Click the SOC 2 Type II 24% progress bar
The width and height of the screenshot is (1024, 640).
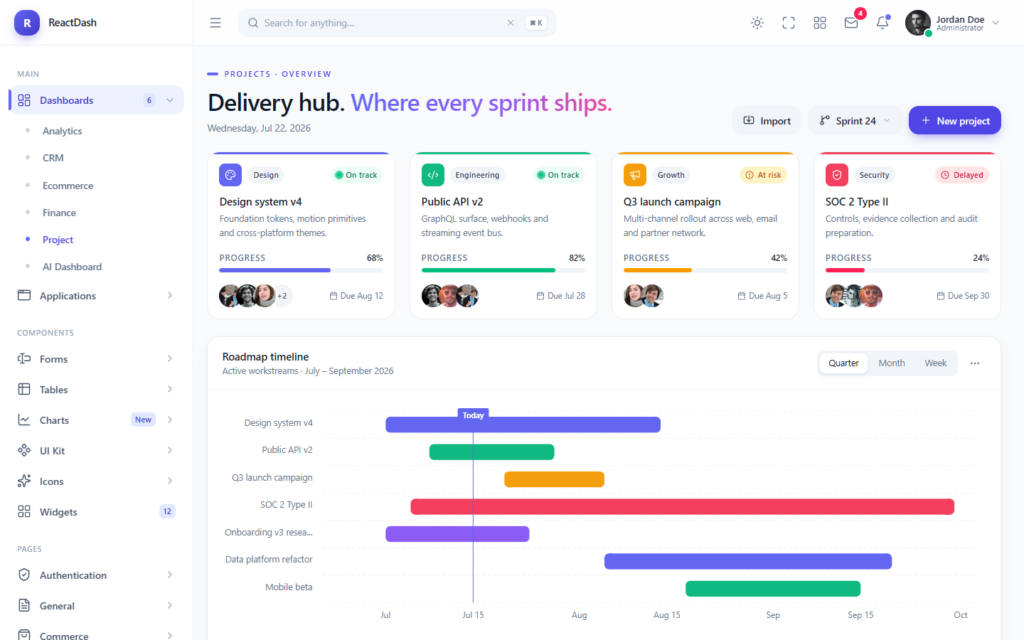point(907,270)
